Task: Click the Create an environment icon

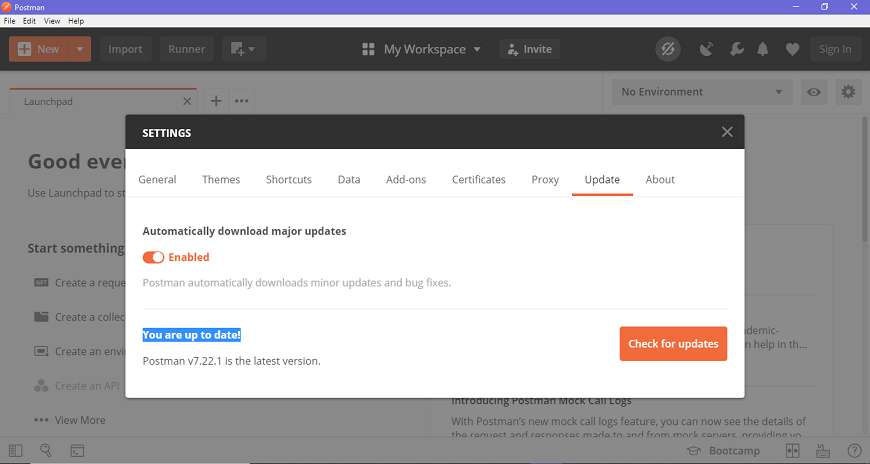Action: [x=41, y=351]
